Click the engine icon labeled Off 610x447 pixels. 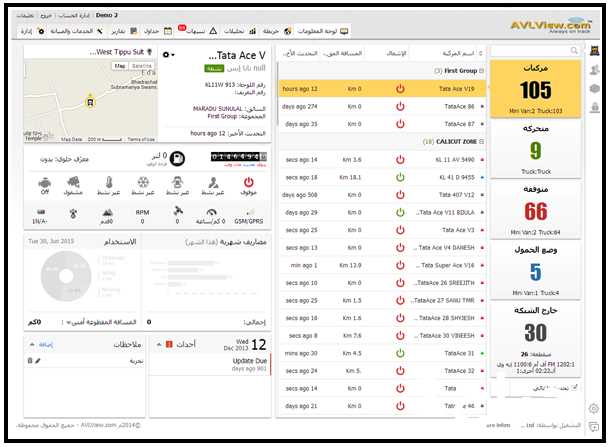(45, 182)
